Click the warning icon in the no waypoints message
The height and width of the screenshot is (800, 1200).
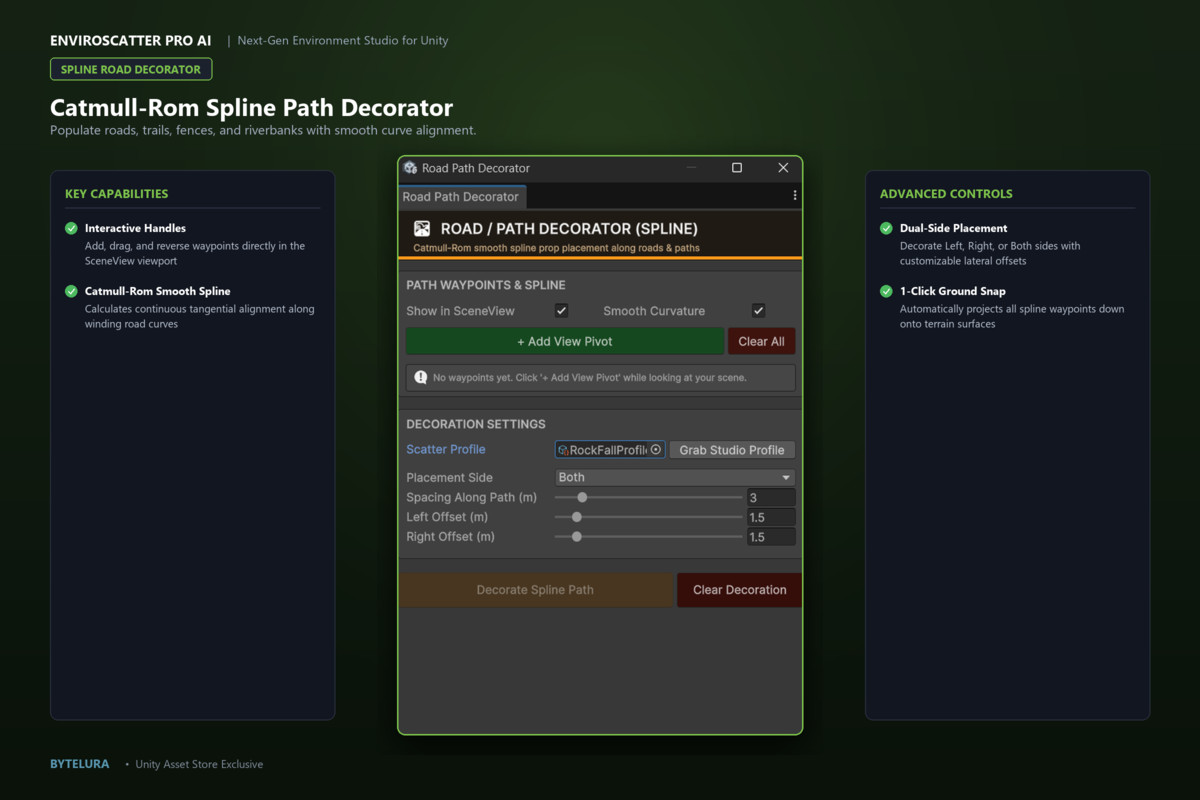tap(421, 377)
